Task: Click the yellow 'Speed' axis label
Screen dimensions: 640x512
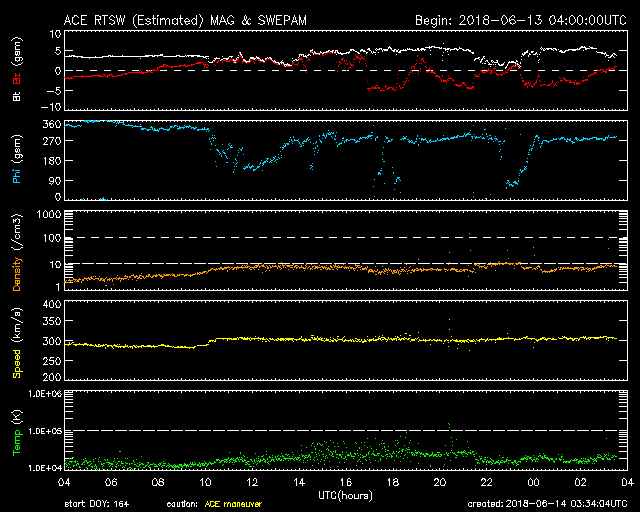Action: [17, 364]
